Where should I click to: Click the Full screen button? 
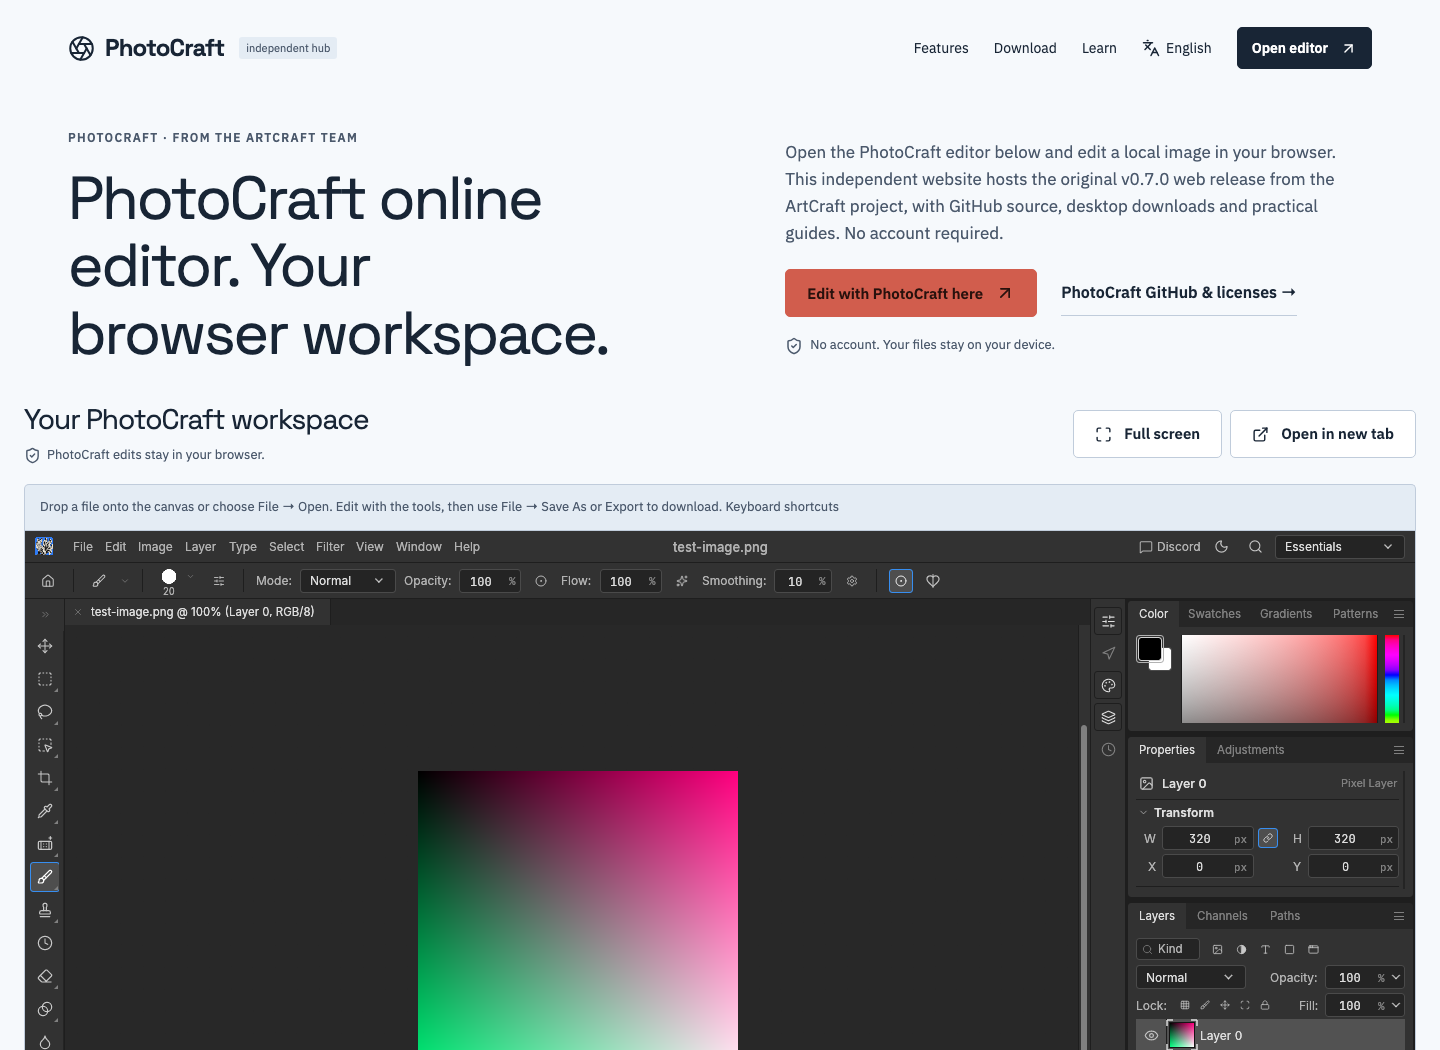[1147, 434]
